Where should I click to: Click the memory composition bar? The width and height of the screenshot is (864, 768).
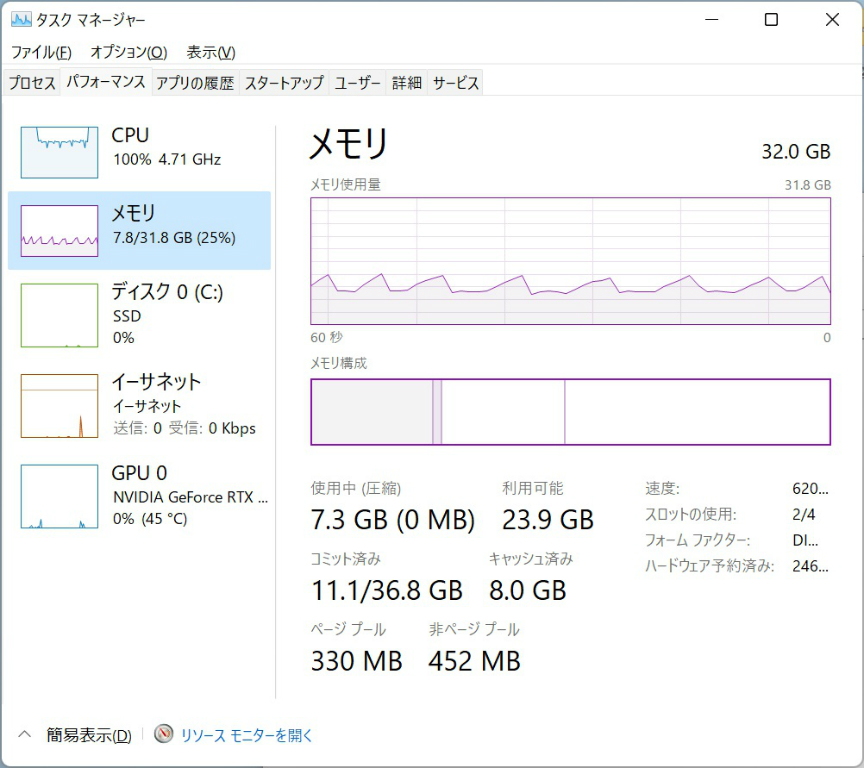point(570,411)
